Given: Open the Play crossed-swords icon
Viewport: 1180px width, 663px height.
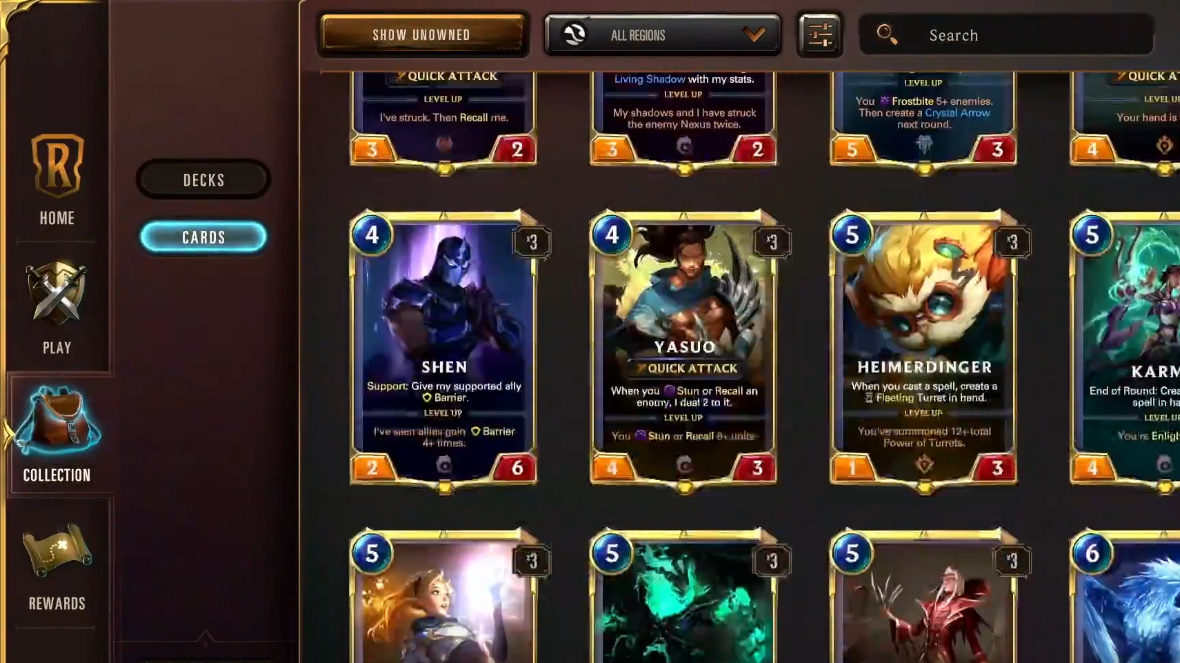Looking at the screenshot, I should [56, 293].
